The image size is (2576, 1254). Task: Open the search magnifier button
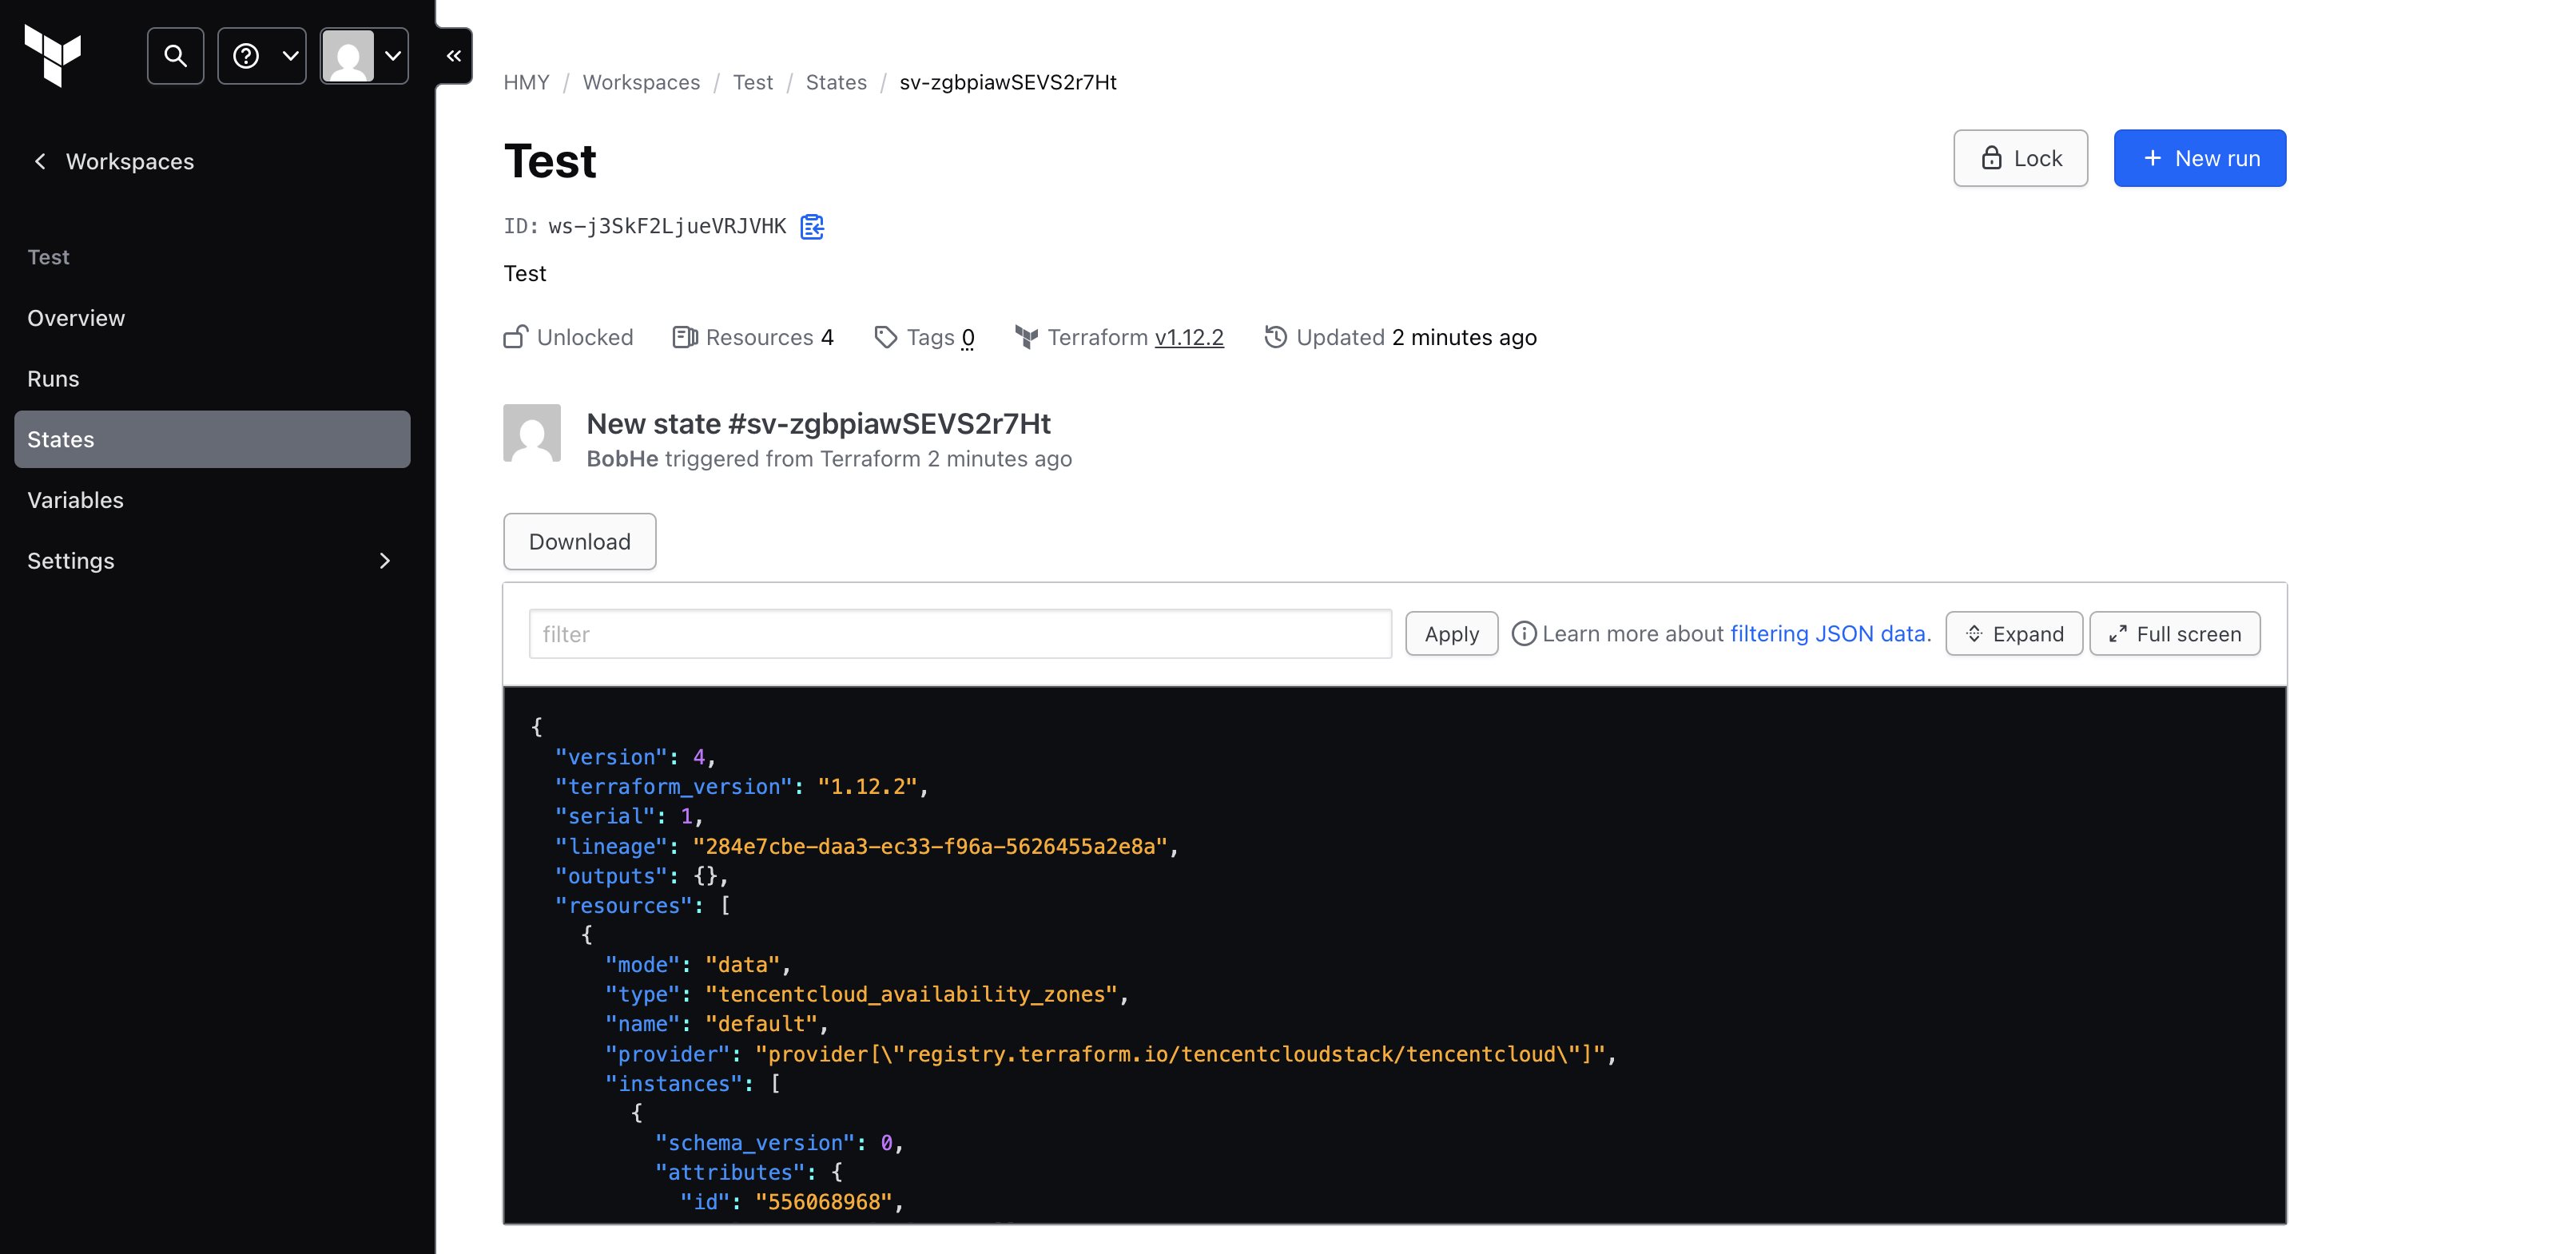[x=175, y=56]
